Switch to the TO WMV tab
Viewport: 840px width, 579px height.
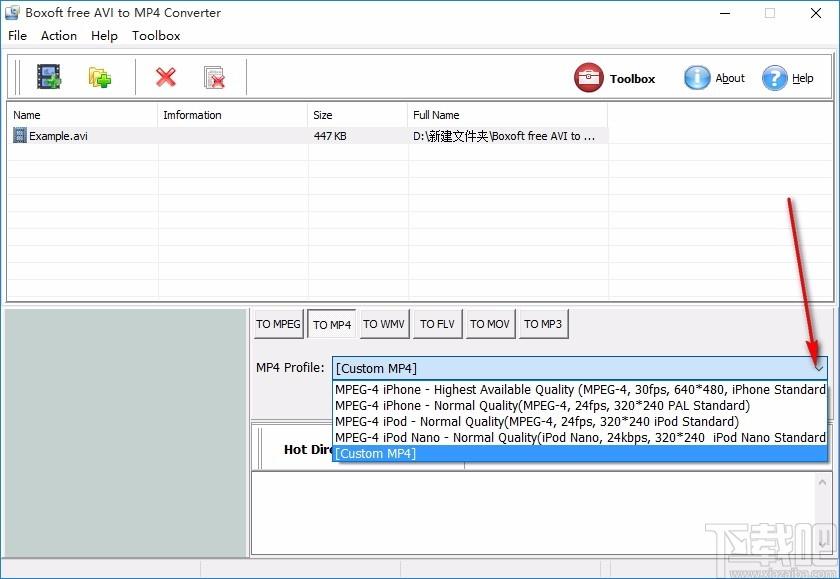pos(384,324)
